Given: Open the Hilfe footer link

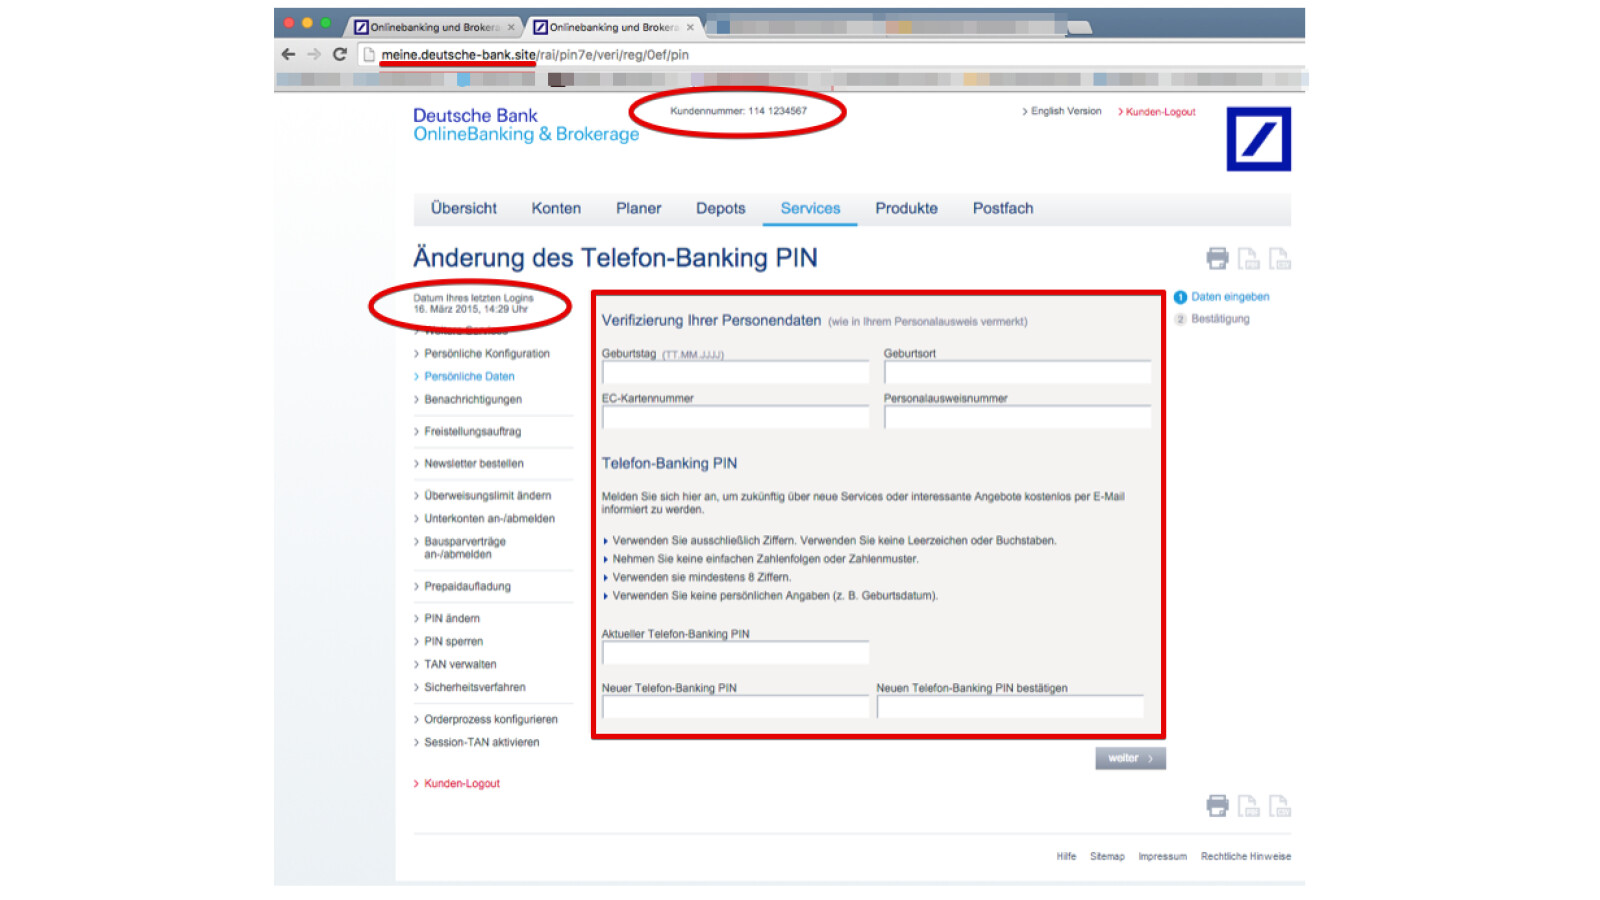Looking at the screenshot, I should coord(1066,857).
